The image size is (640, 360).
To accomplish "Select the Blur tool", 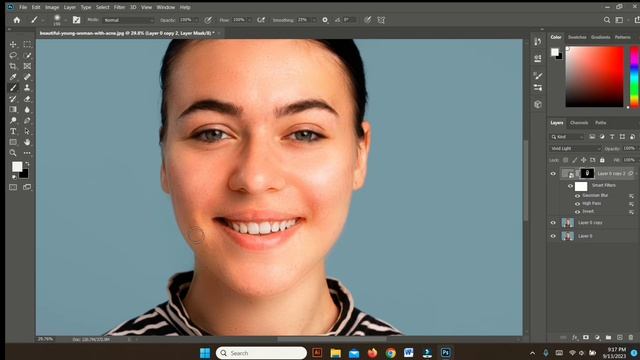I will (x=27, y=109).
